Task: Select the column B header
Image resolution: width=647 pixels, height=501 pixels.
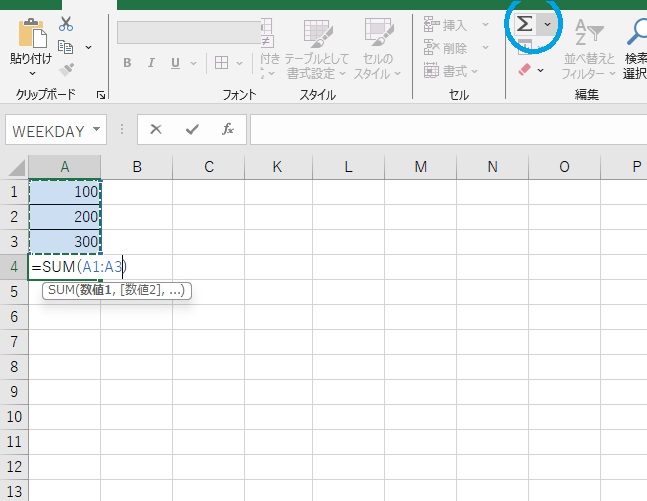Action: (x=136, y=166)
